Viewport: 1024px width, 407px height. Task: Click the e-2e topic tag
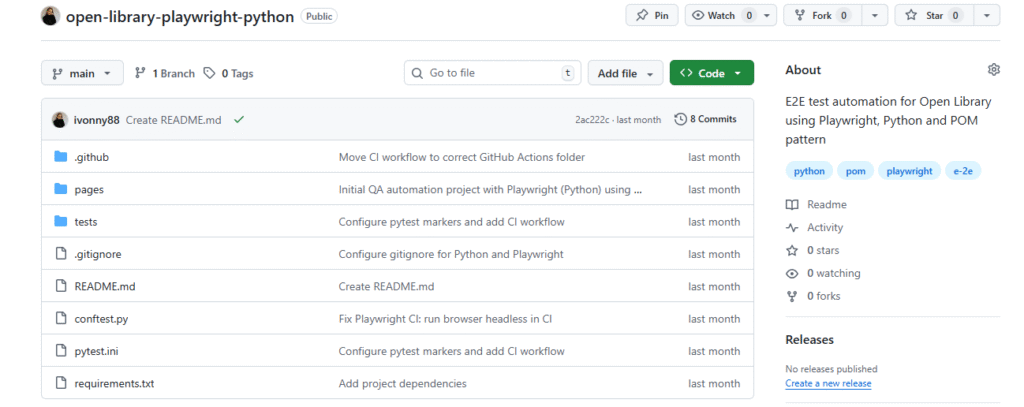pos(963,171)
